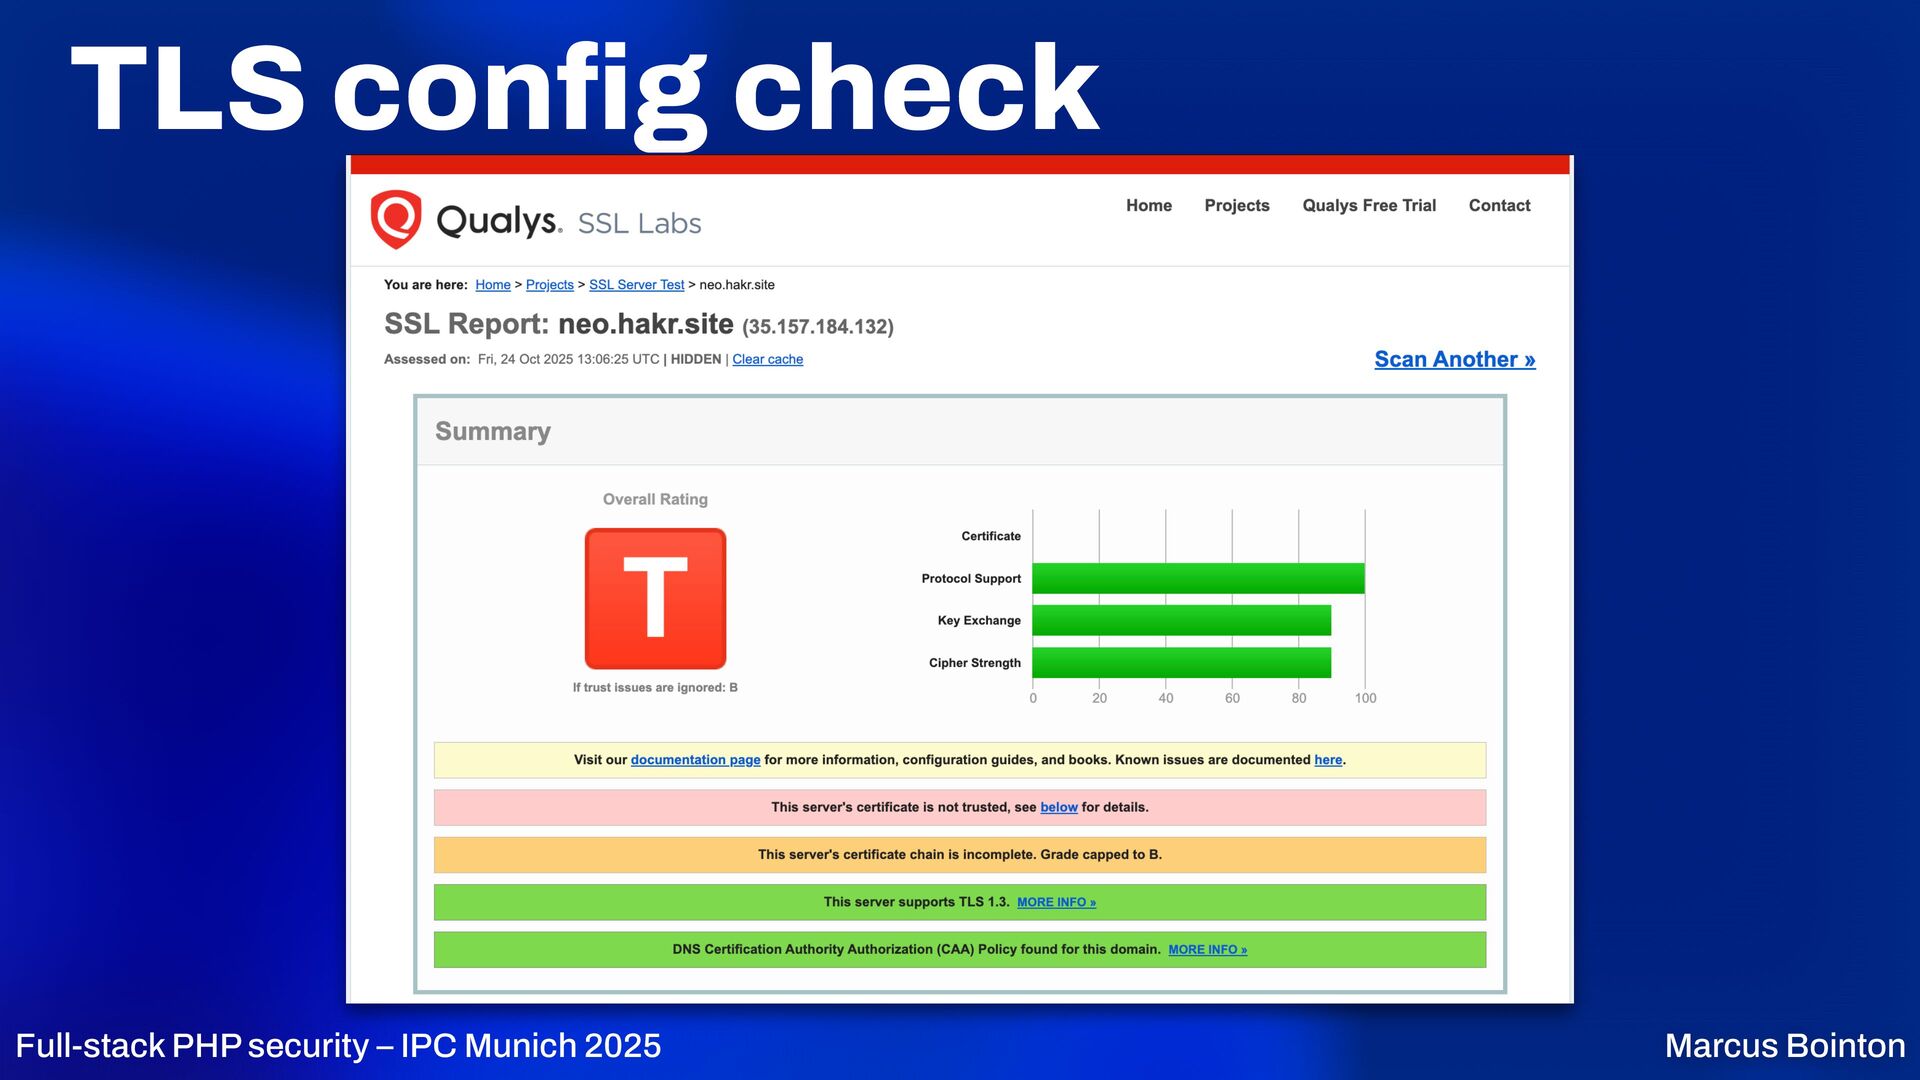Open the Contact navigation item
The width and height of the screenshot is (1920, 1080).
coord(1498,205)
